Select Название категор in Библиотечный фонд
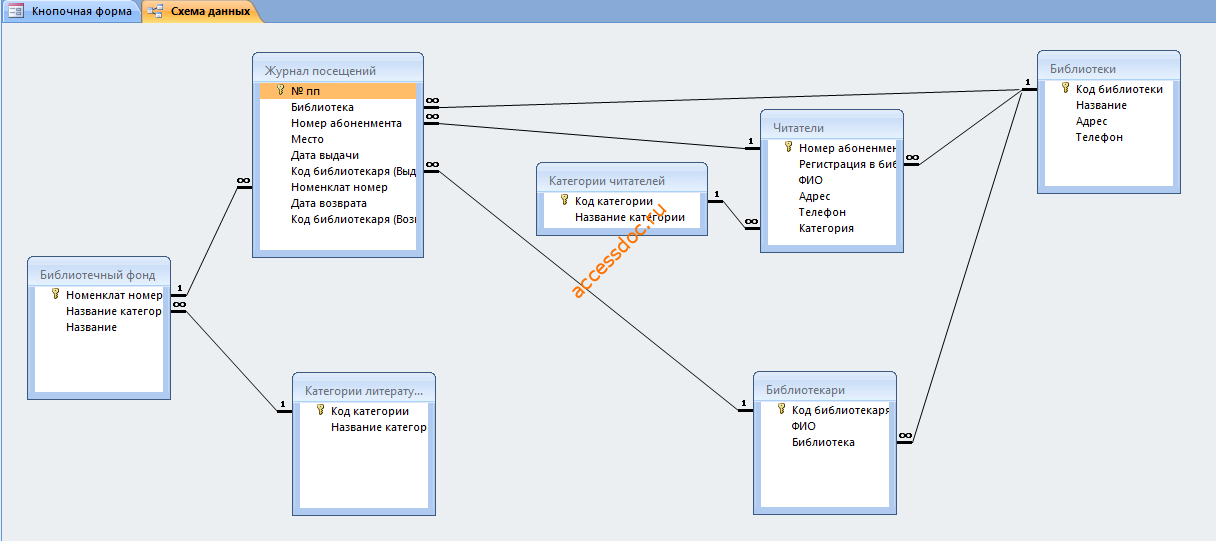The width and height of the screenshot is (1216, 541). pyautogui.click(x=98, y=311)
